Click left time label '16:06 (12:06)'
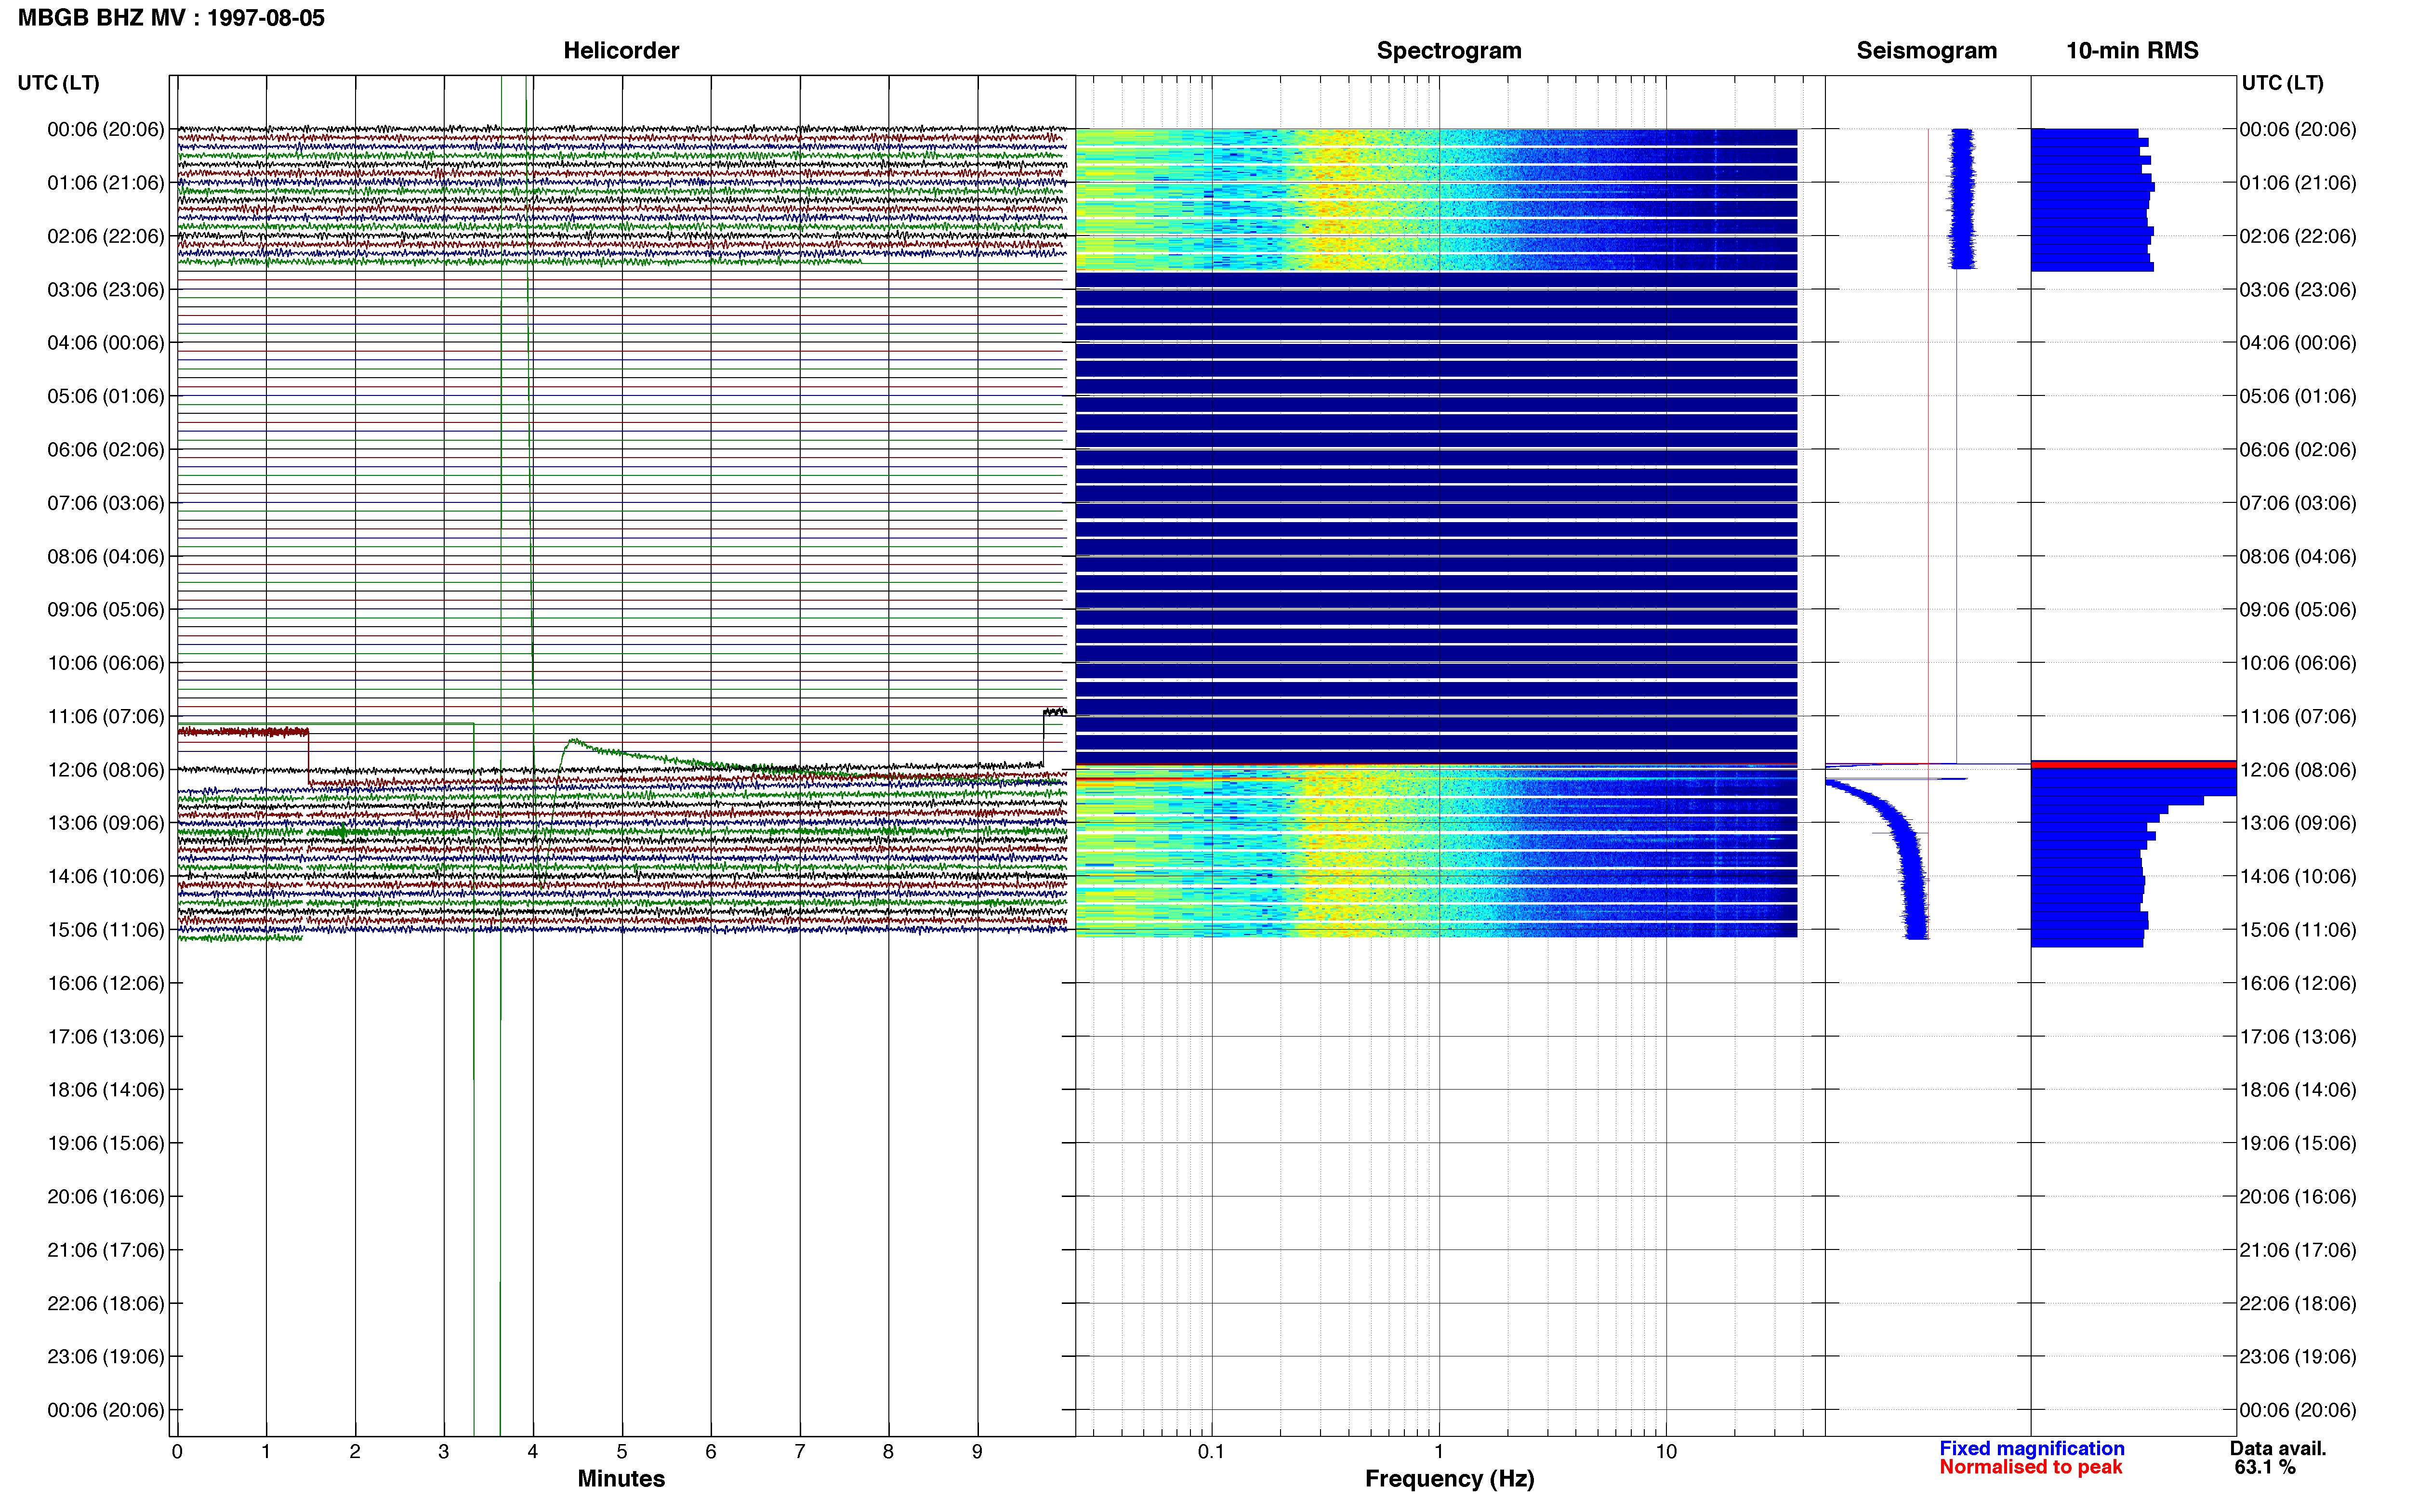 pyautogui.click(x=105, y=983)
